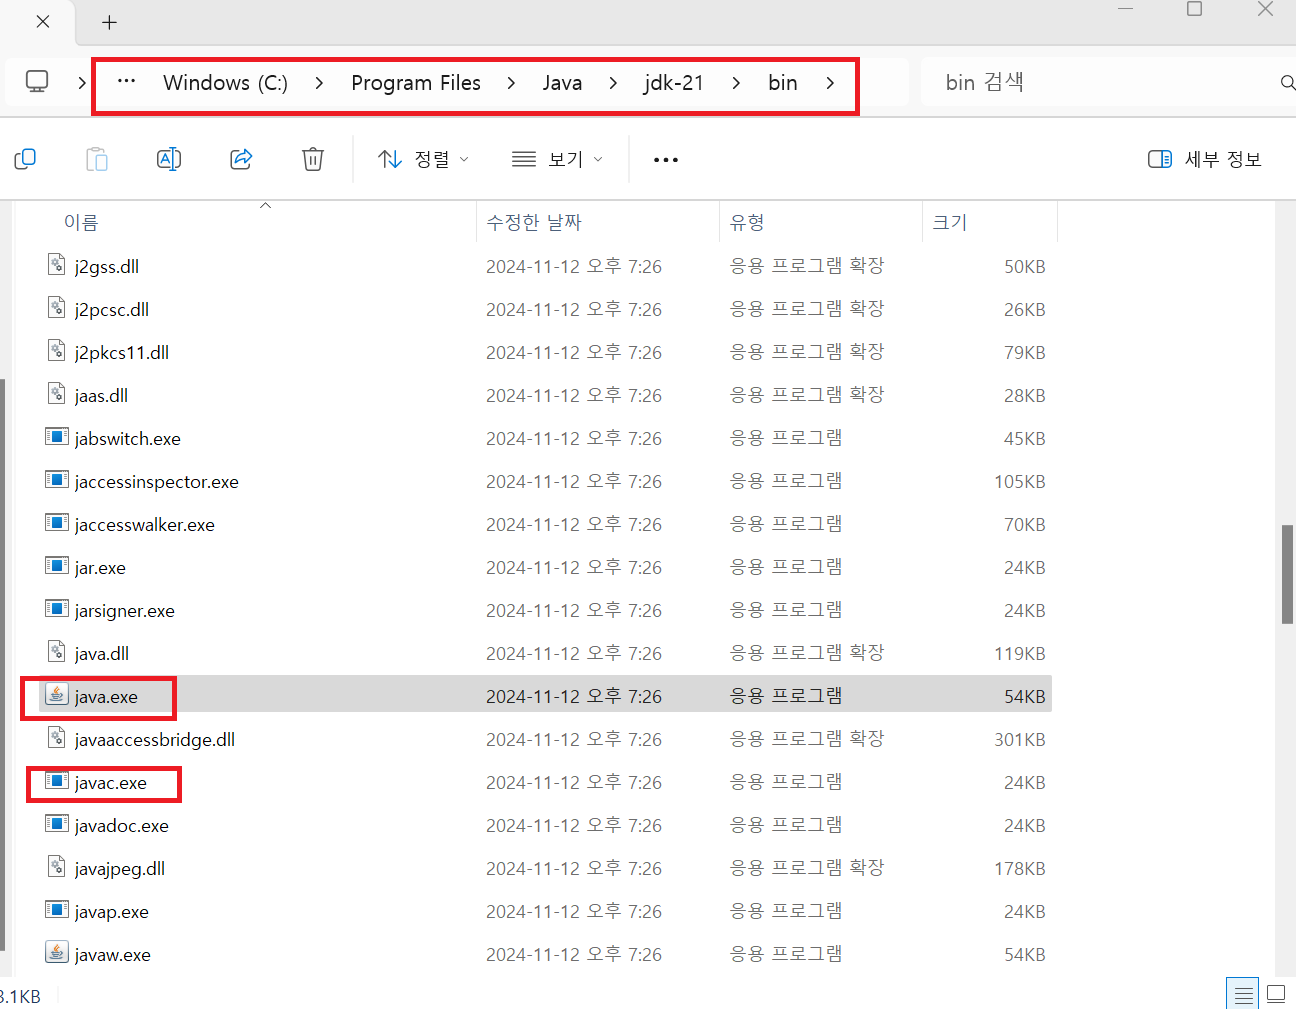Go to Windows (C:) in breadcrumb
The width and height of the screenshot is (1296, 1009).
[x=226, y=82]
